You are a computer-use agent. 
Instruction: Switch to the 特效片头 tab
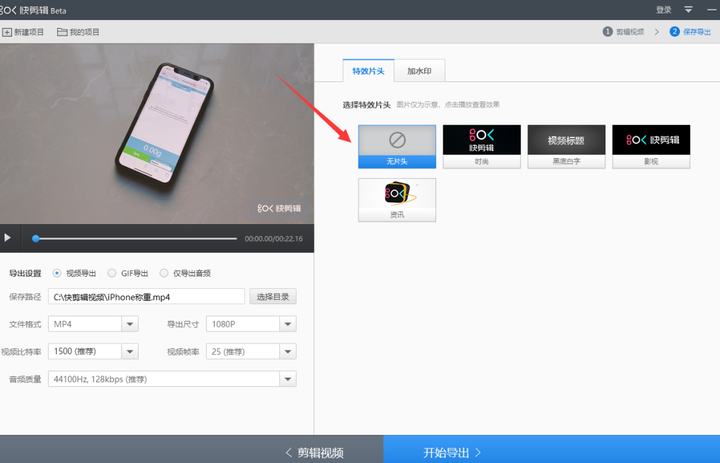(368, 71)
